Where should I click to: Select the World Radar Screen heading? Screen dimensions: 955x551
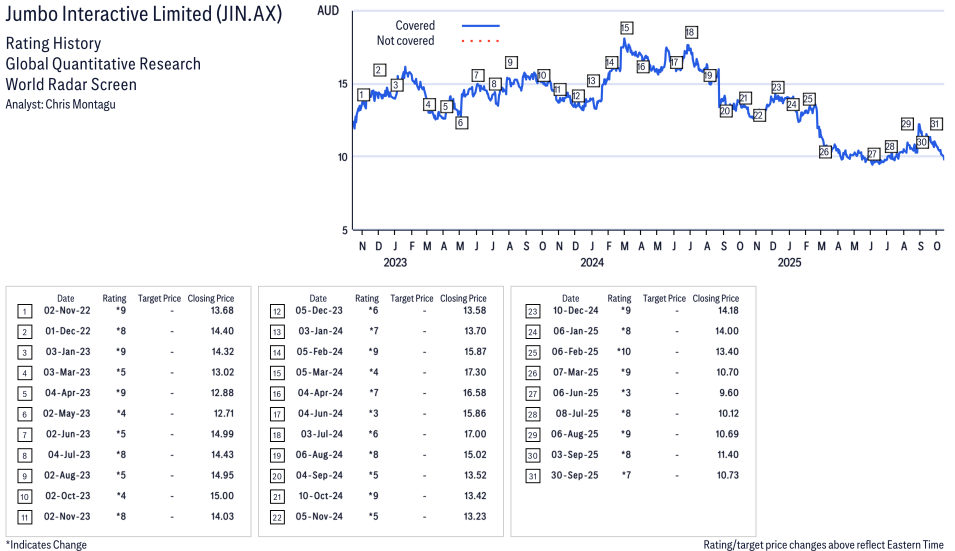[x=71, y=84]
